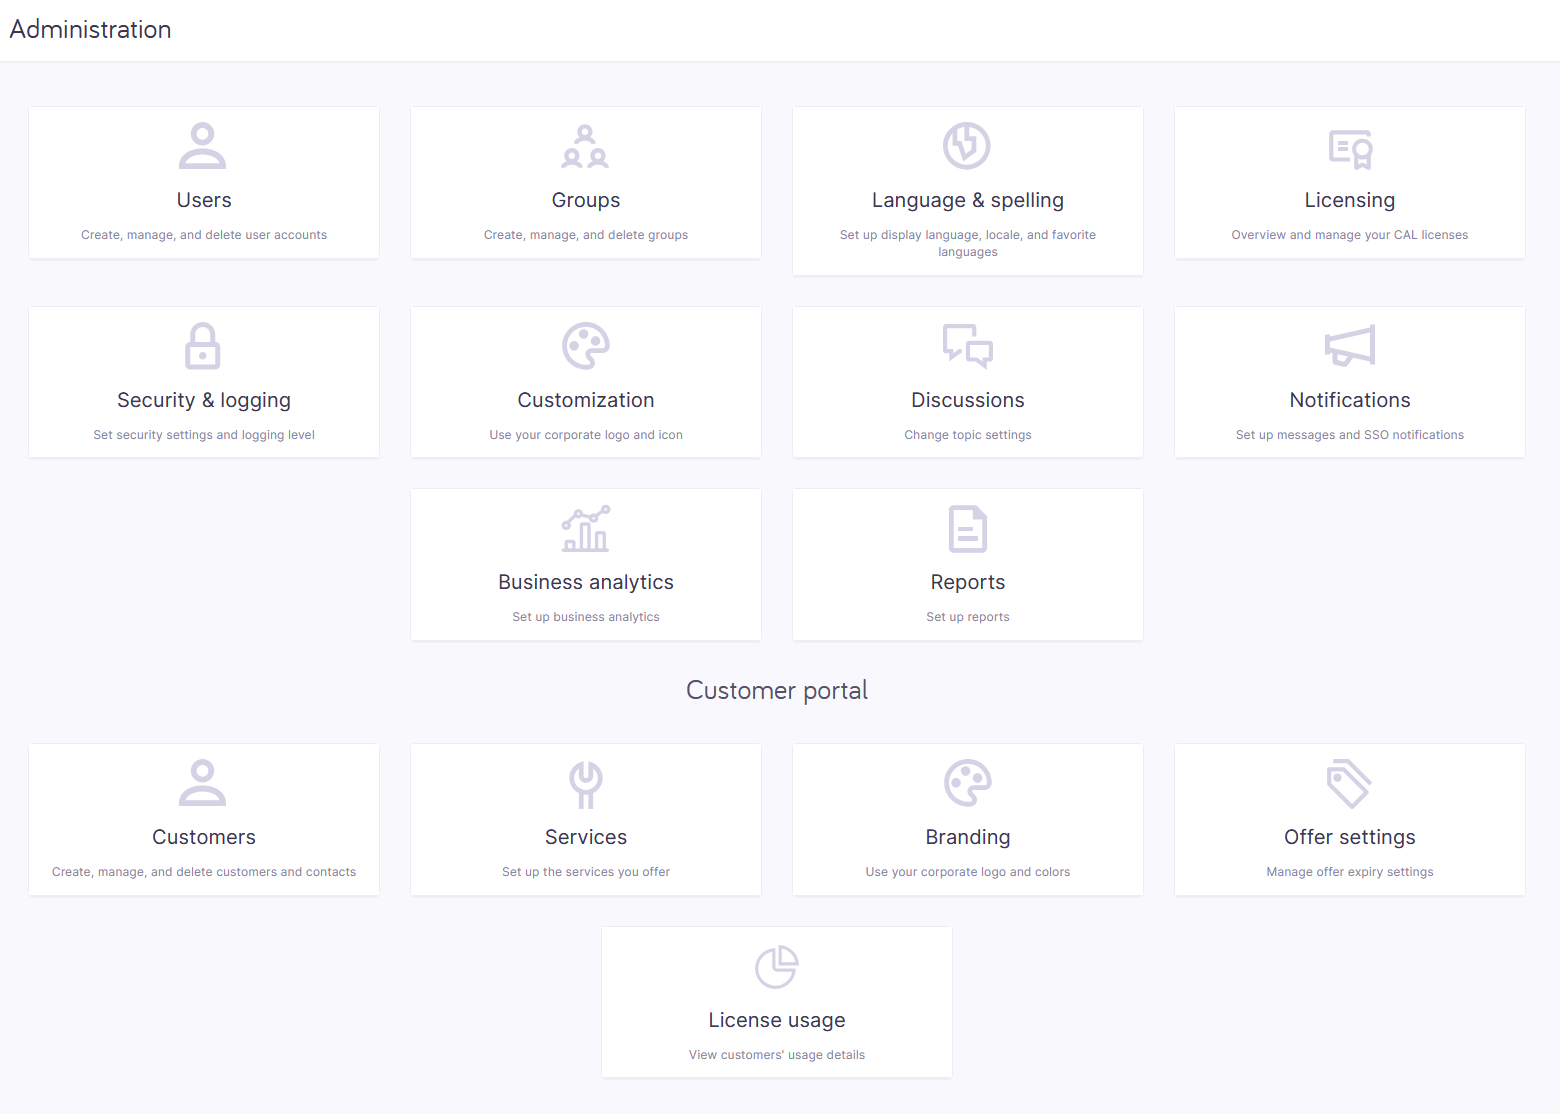Select the Branding palette icon
The height and width of the screenshot is (1114, 1560).
[967, 783]
